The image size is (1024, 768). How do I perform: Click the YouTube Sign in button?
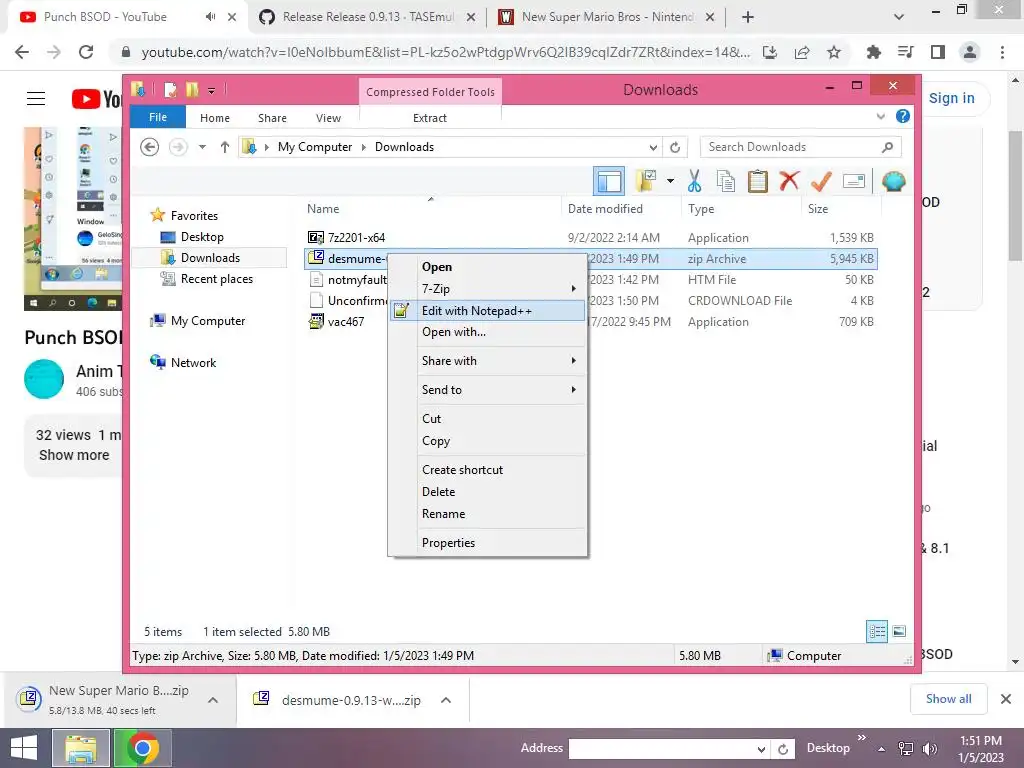[x=952, y=98]
